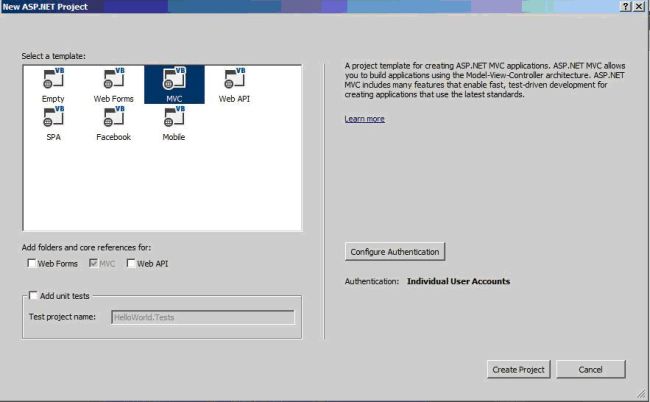Viewport: 650px width, 402px height.
Task: Click the 'Select a template:' label
Action: point(53,56)
